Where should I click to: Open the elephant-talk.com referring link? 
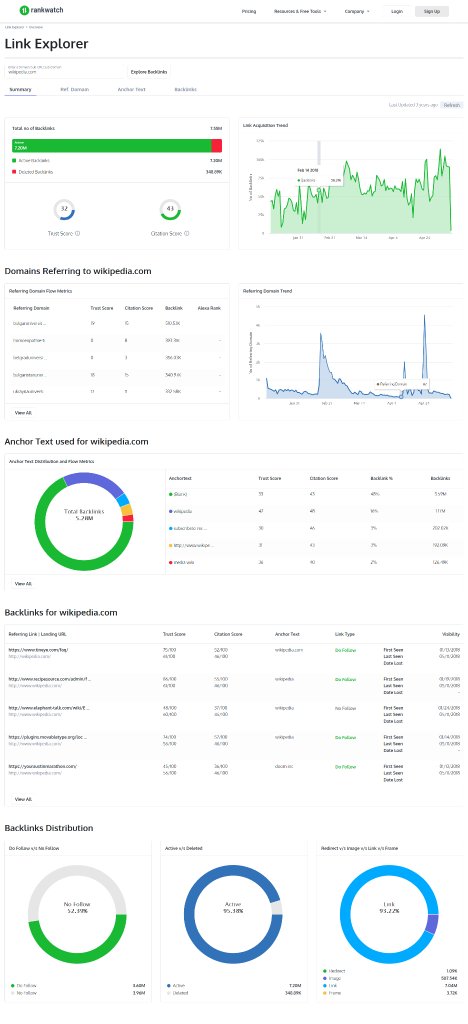pyautogui.click(x=49, y=708)
